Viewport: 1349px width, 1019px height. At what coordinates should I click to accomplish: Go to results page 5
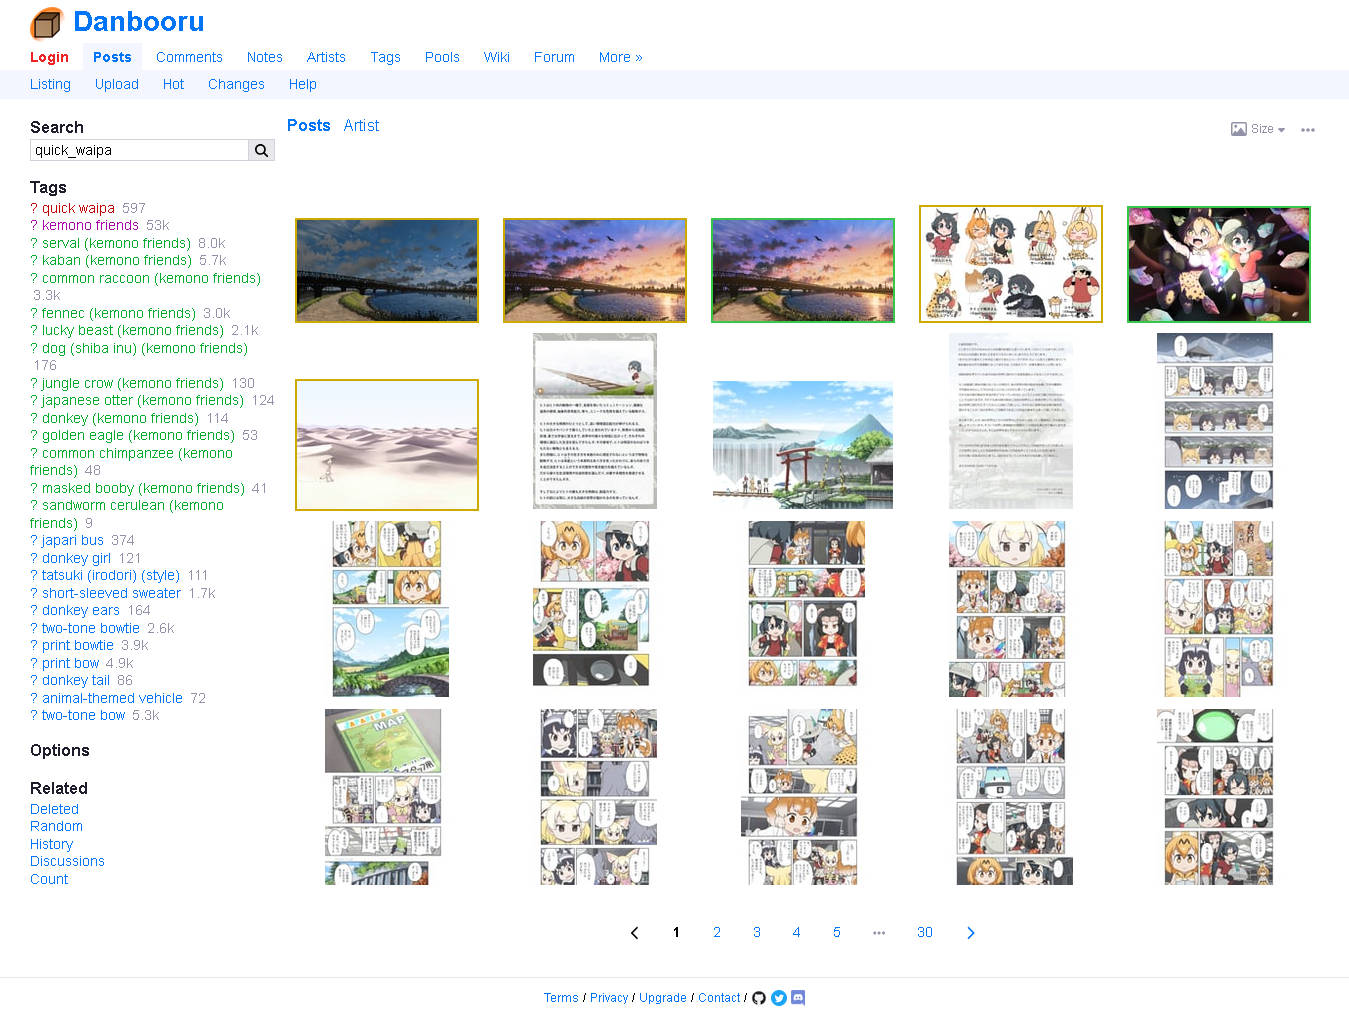837,933
